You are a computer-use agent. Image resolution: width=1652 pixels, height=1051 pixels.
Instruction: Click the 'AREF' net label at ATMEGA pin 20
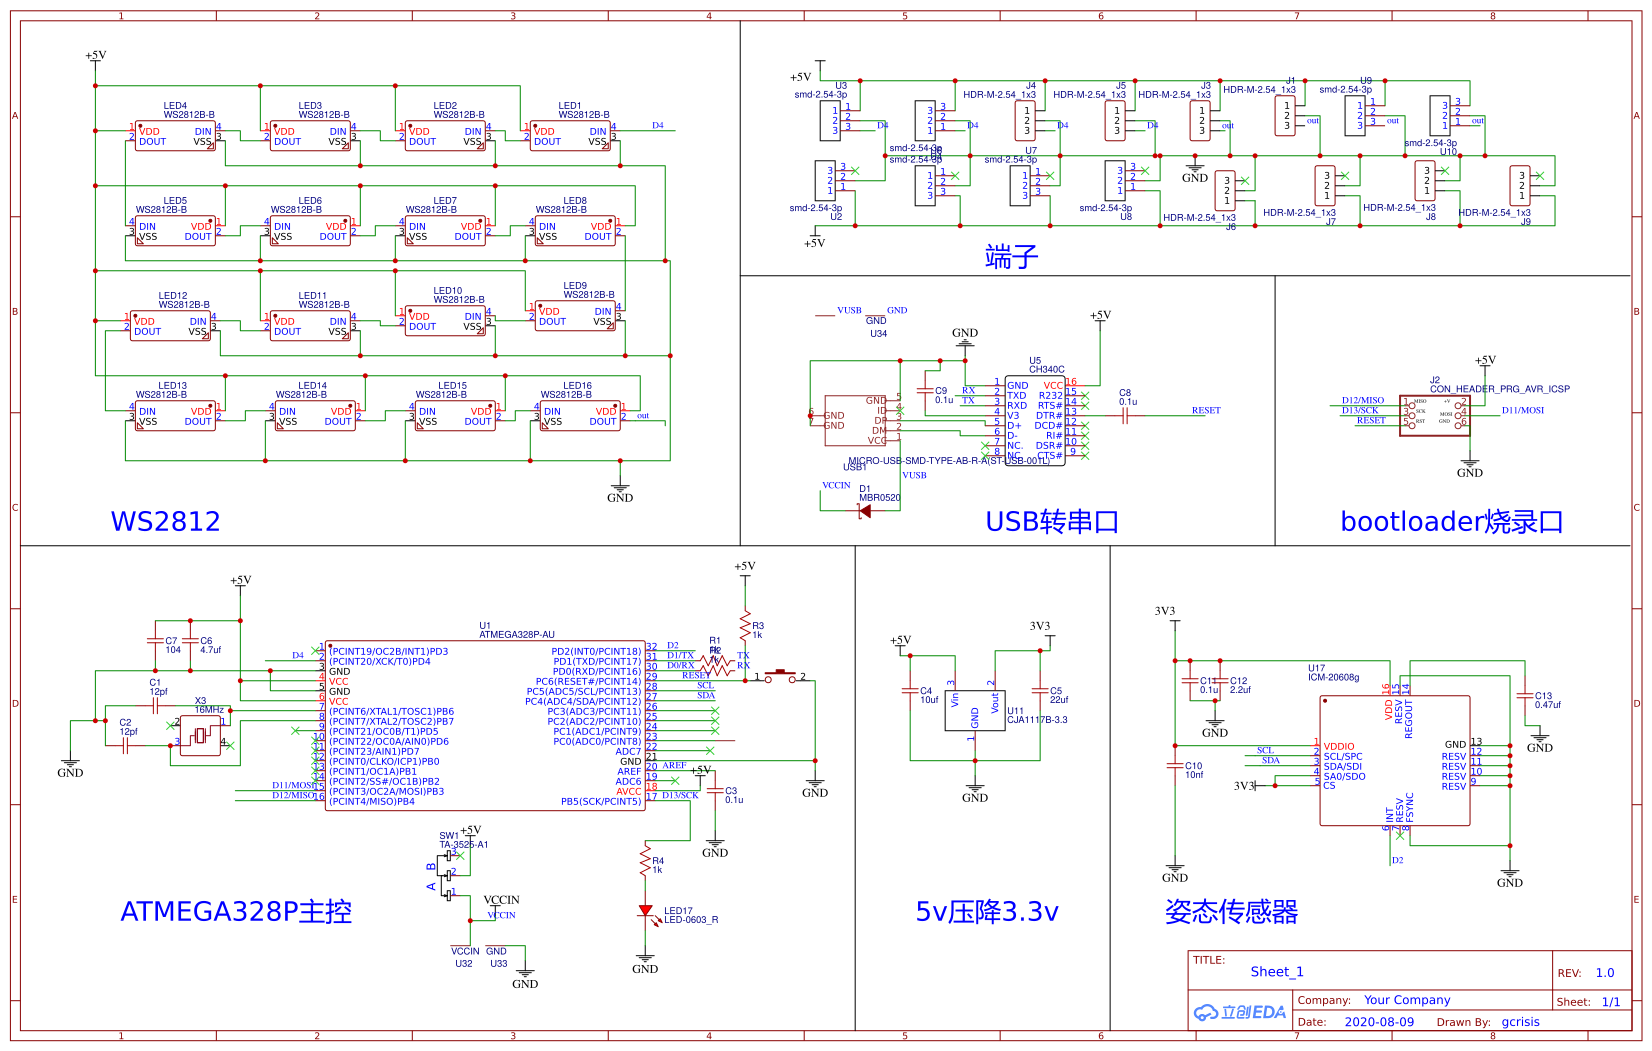pyautogui.click(x=674, y=766)
